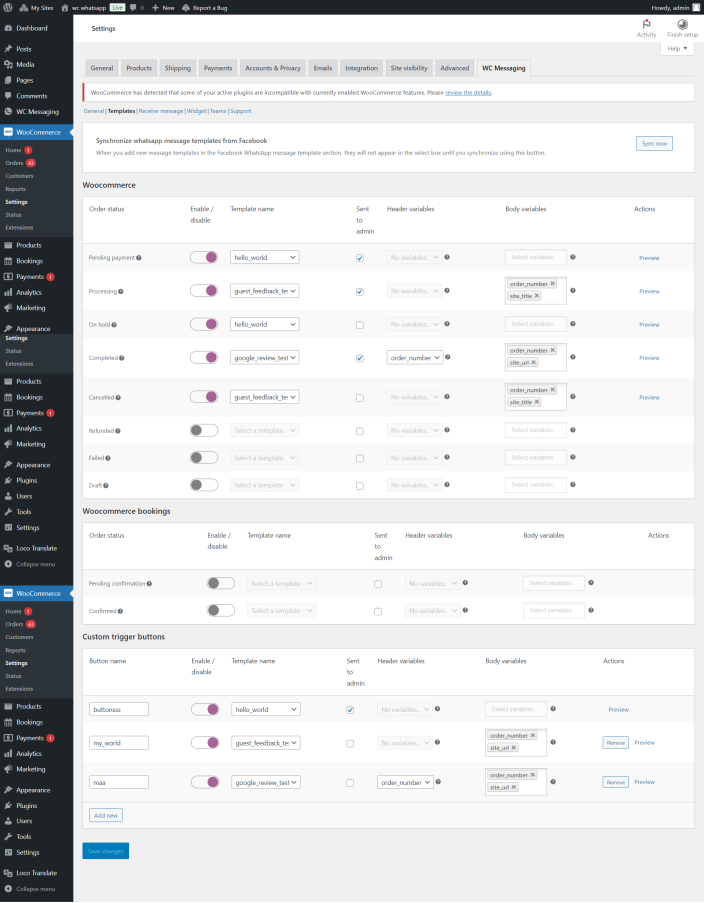Screen dimensions: 704x903
Task: Expand the Help dropdown
Action: 677,48
